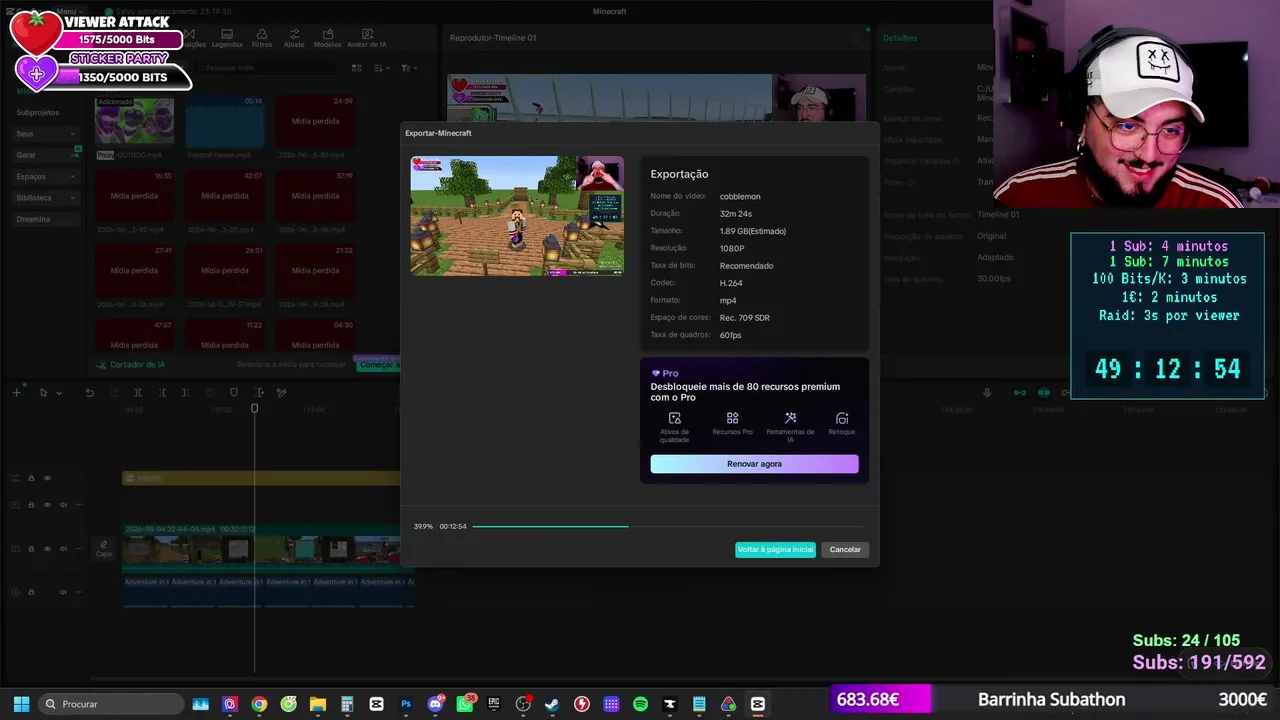
Task: Lock the main video track with Capa
Action: pyautogui.click(x=31, y=549)
